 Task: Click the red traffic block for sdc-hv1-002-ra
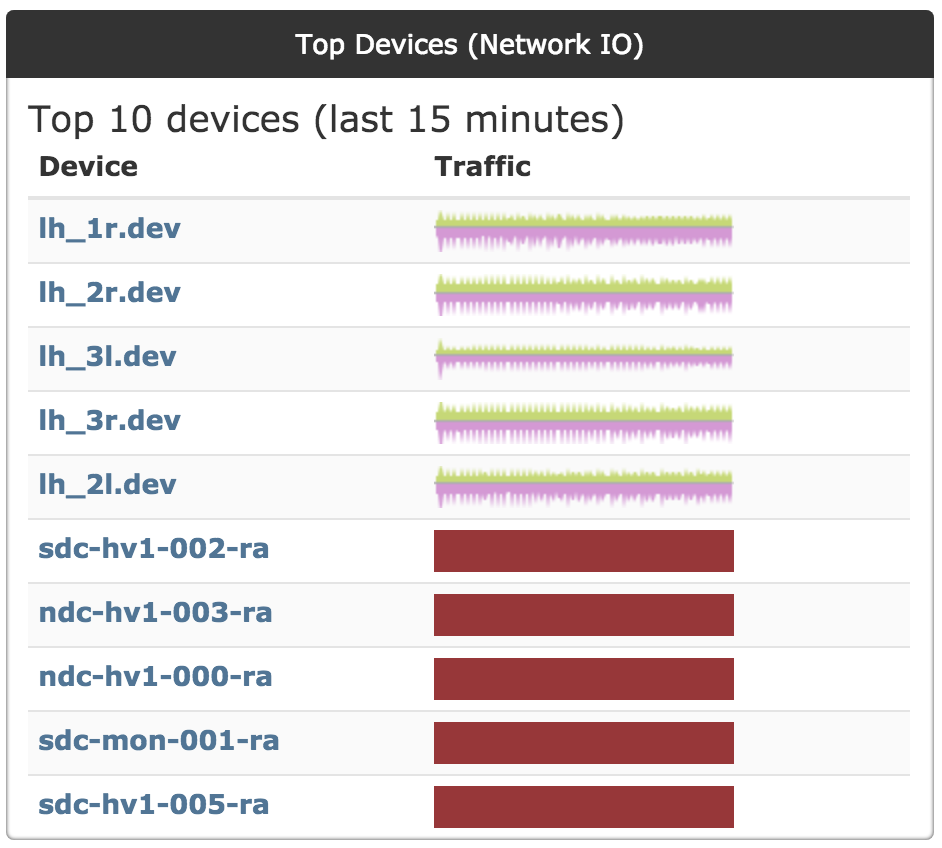(584, 551)
